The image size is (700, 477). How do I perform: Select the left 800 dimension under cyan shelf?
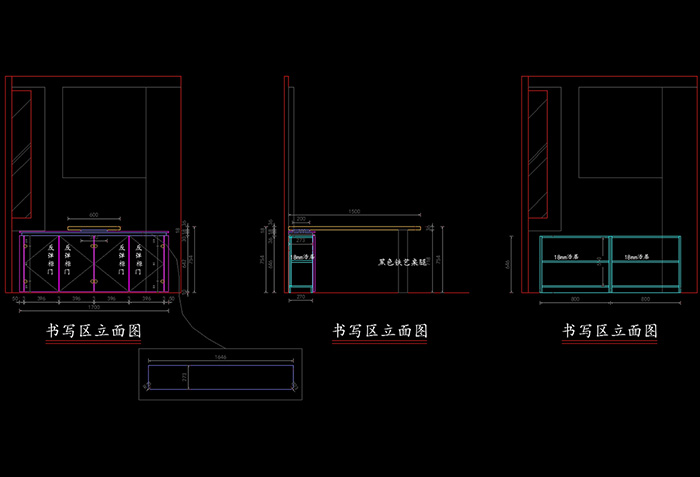click(574, 299)
